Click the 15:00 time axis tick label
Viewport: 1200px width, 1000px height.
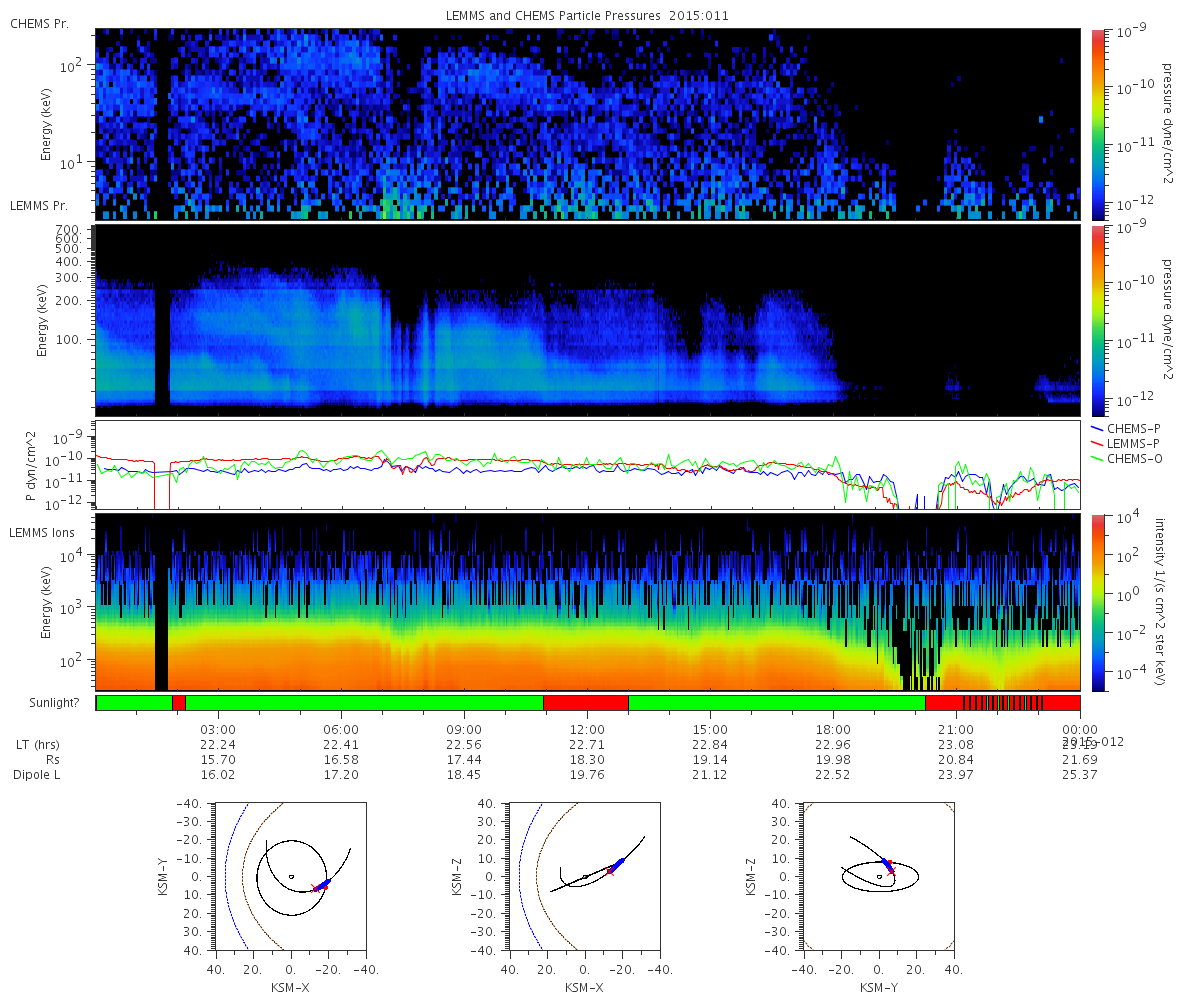click(710, 729)
